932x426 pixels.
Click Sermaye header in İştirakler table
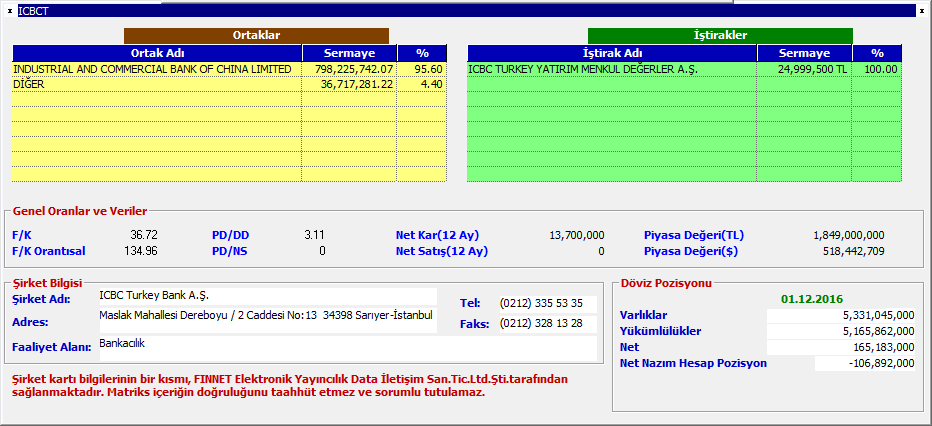coord(804,53)
